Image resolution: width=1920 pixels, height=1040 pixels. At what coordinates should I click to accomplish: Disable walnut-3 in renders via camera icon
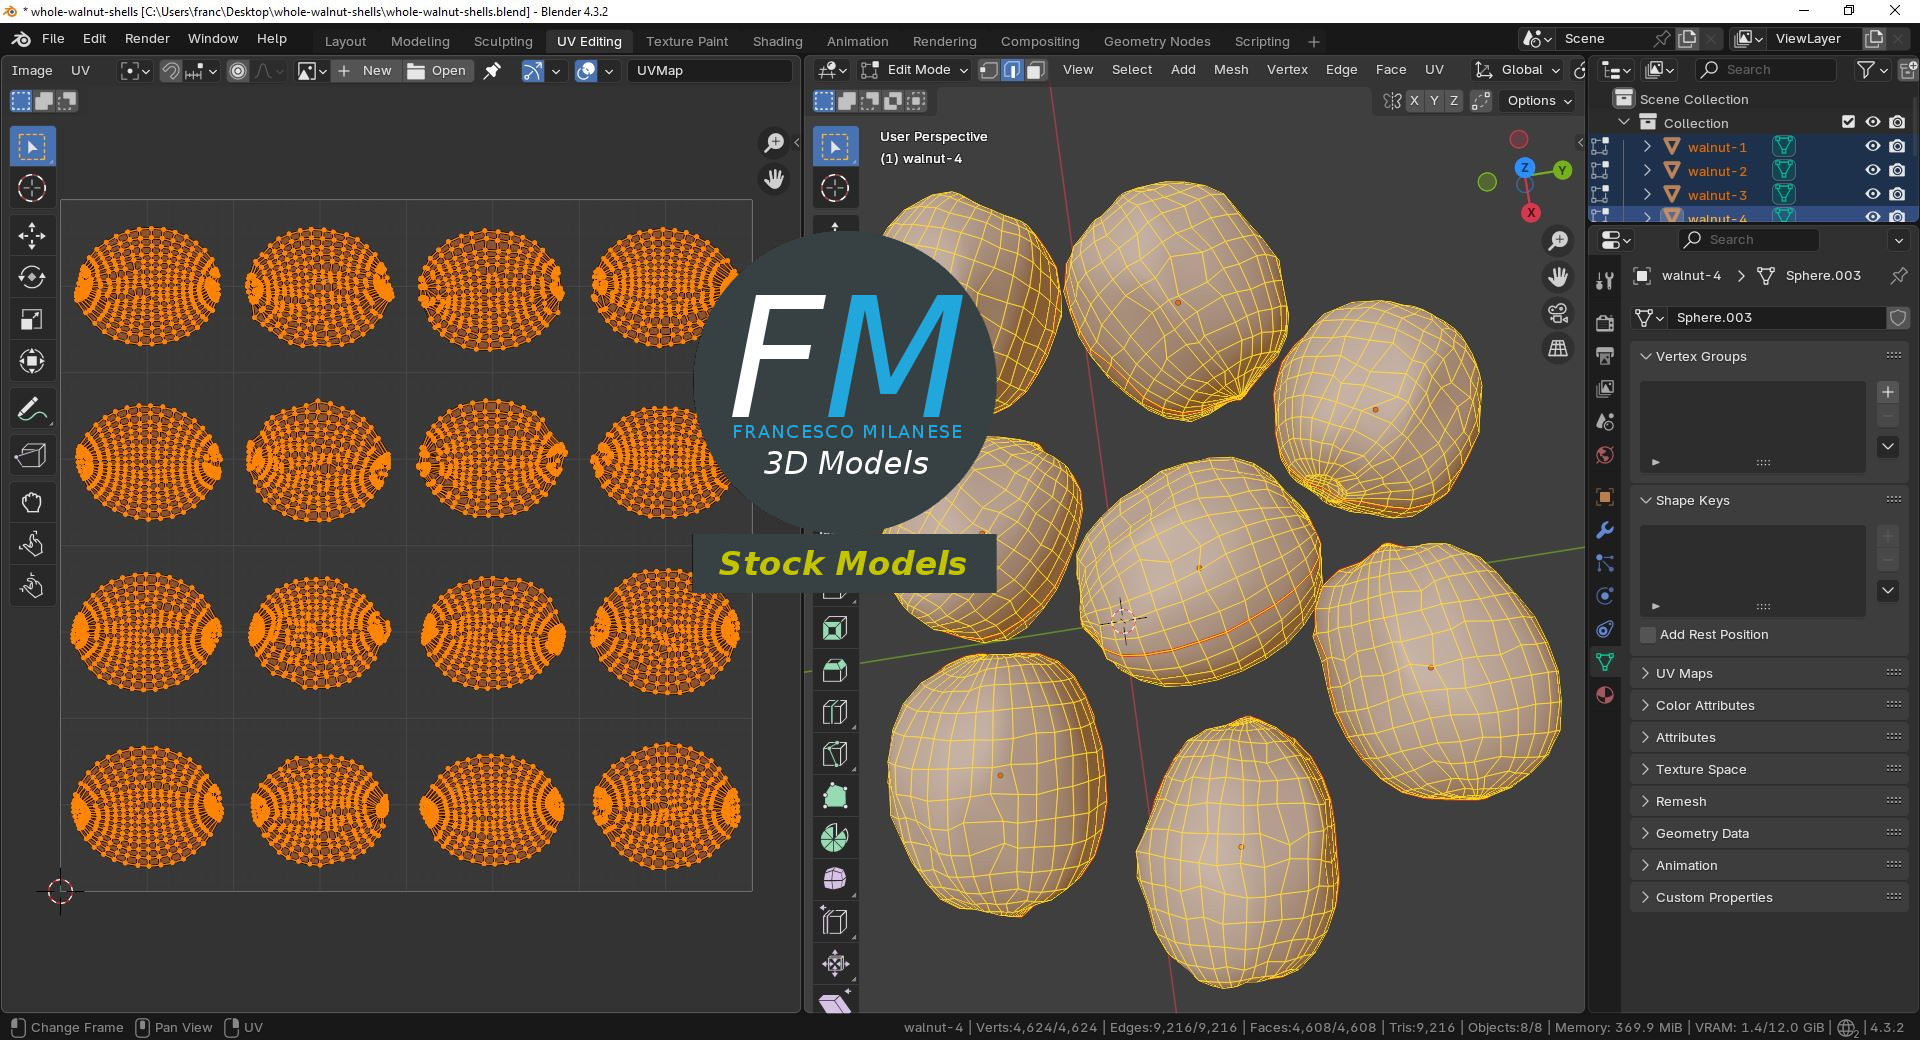pyautogui.click(x=1897, y=195)
